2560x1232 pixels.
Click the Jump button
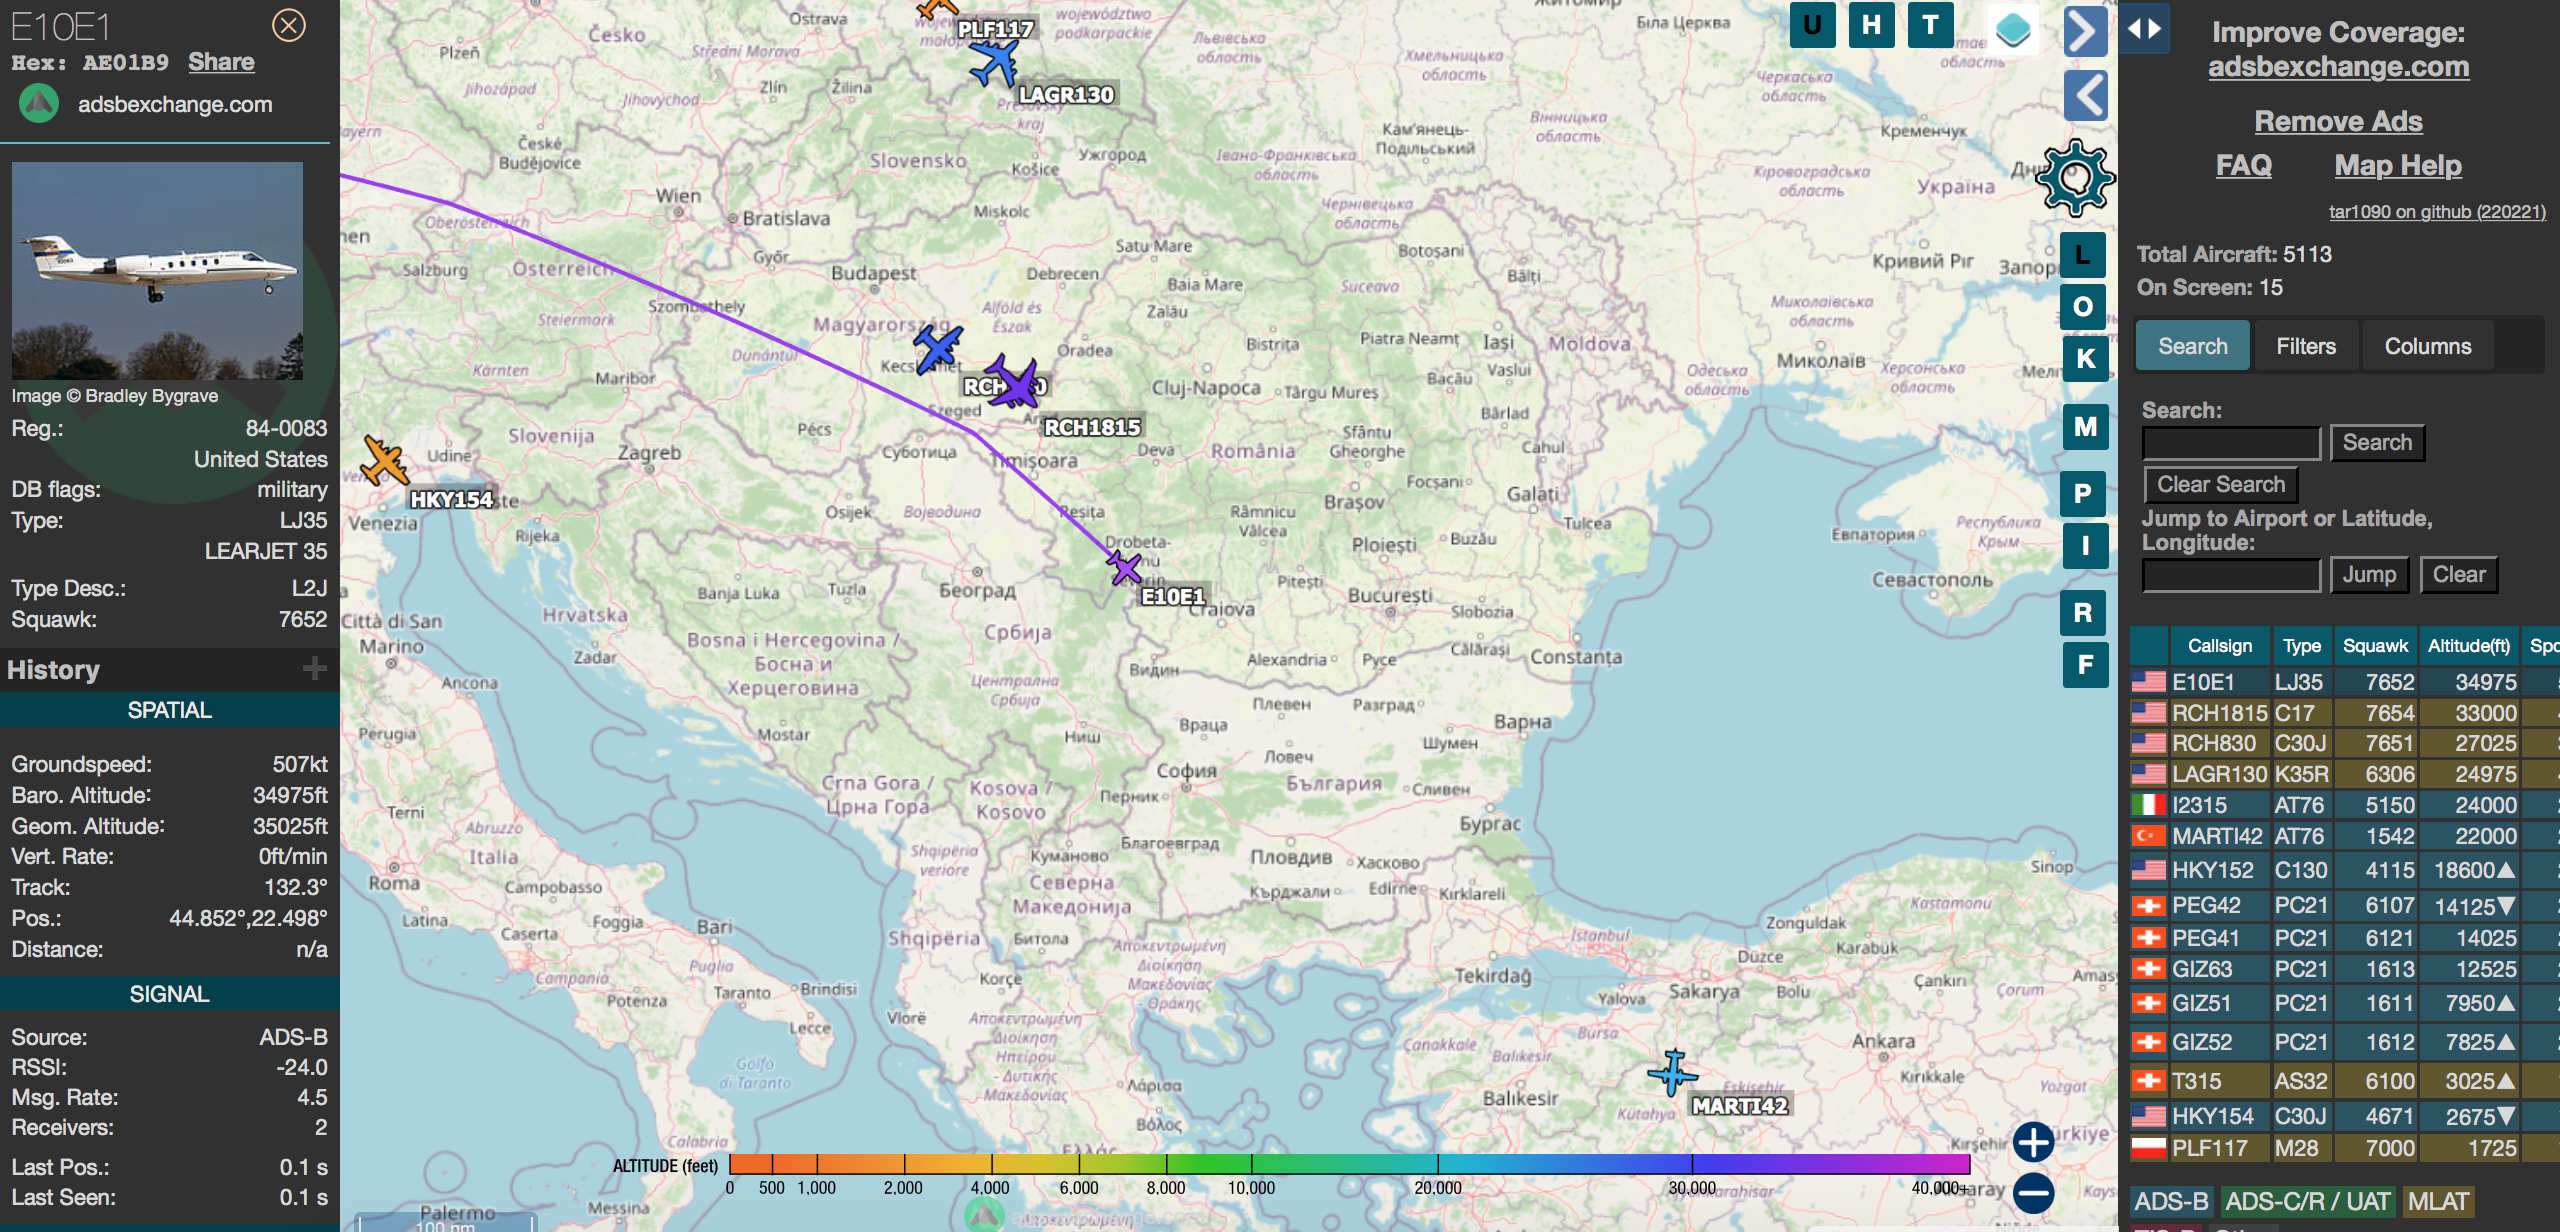click(x=2369, y=574)
